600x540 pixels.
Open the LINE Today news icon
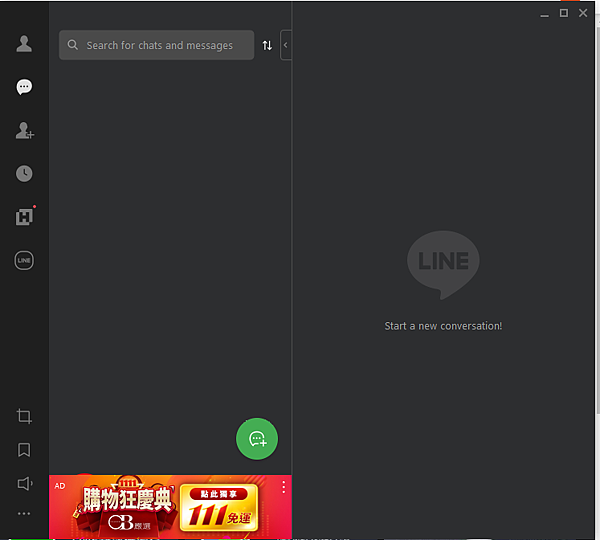pyautogui.click(x=24, y=217)
